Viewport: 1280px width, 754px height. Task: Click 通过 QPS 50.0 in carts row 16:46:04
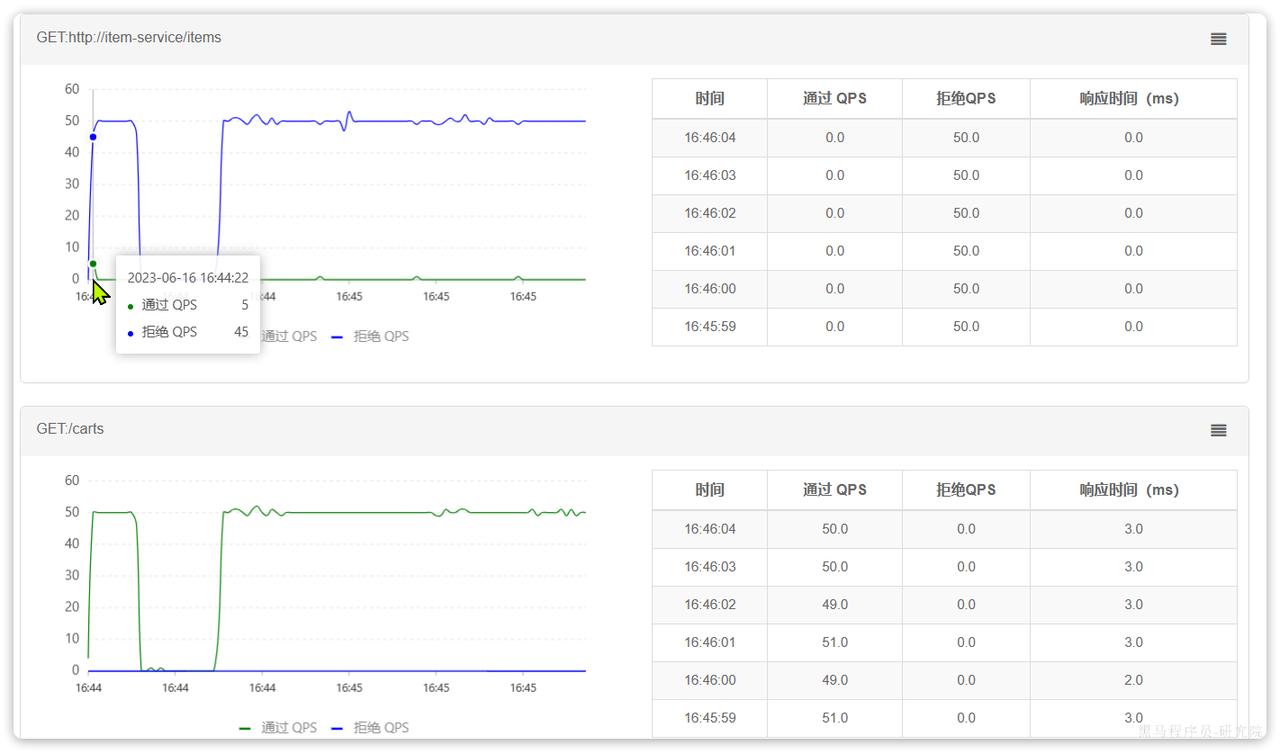[x=835, y=529]
